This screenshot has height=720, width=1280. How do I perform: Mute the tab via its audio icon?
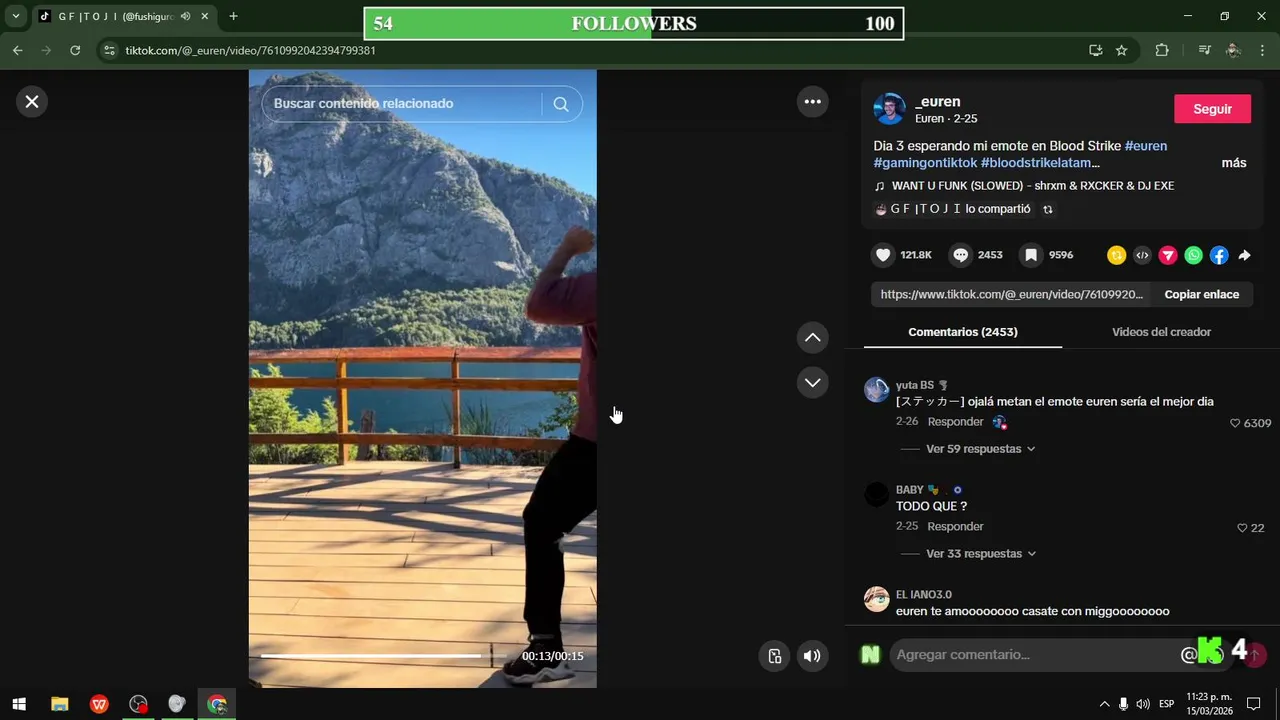(186, 16)
